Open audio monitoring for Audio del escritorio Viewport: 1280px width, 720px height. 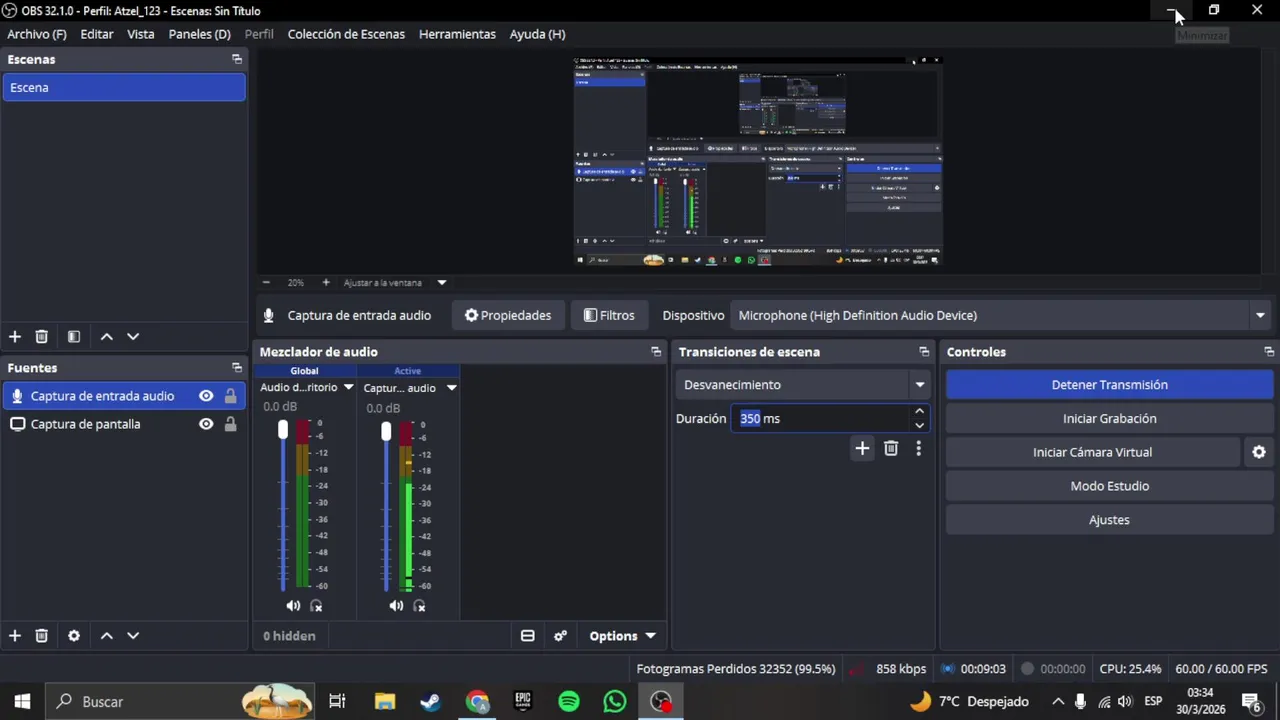point(316,606)
